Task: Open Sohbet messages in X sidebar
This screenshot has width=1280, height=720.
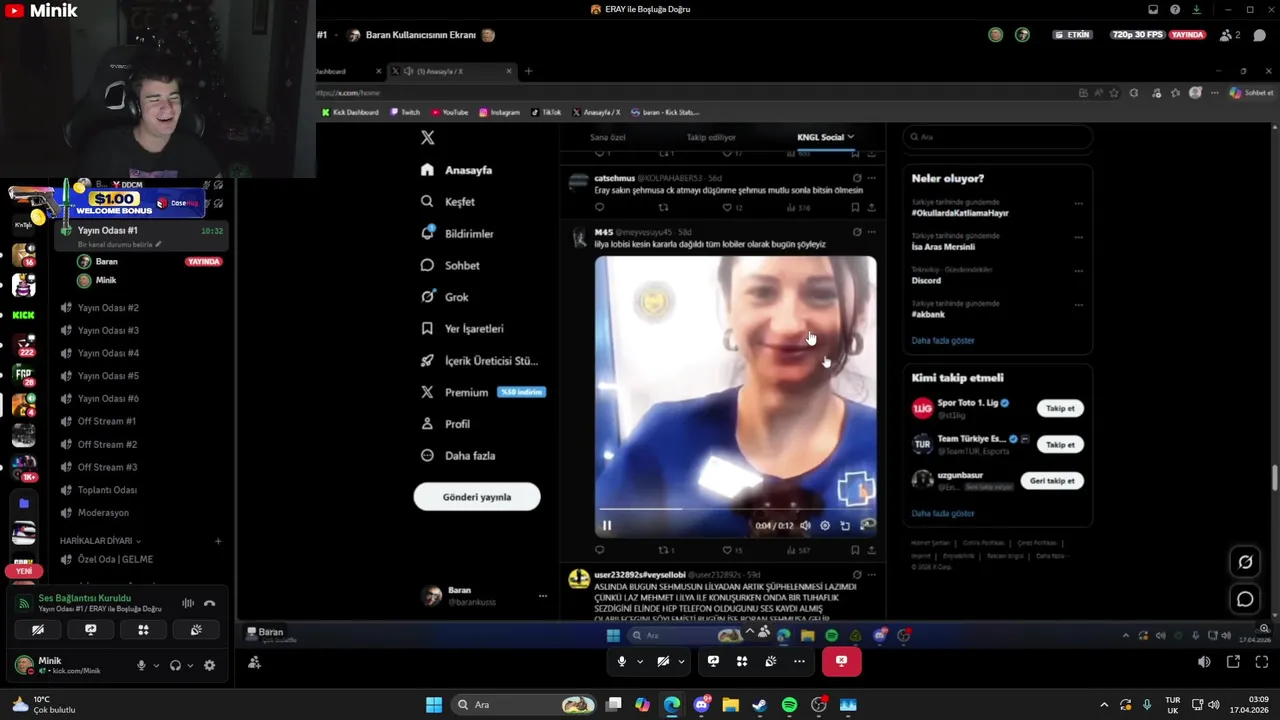Action: [x=450, y=265]
